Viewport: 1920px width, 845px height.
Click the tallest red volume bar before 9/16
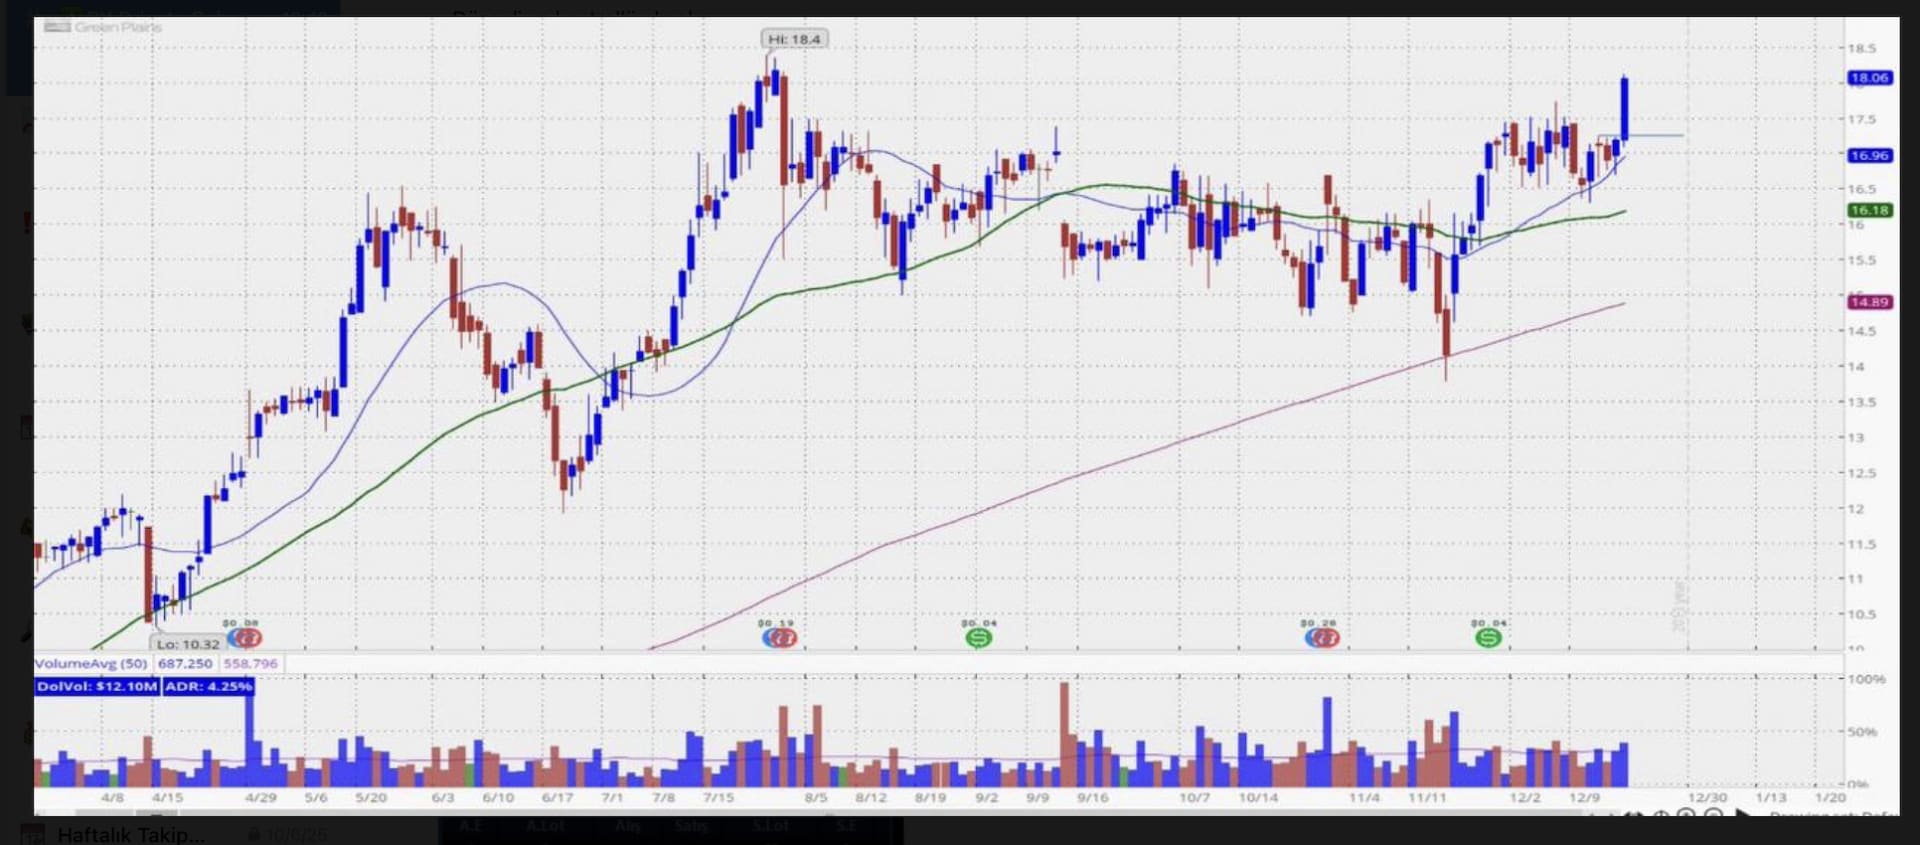(x=1064, y=734)
